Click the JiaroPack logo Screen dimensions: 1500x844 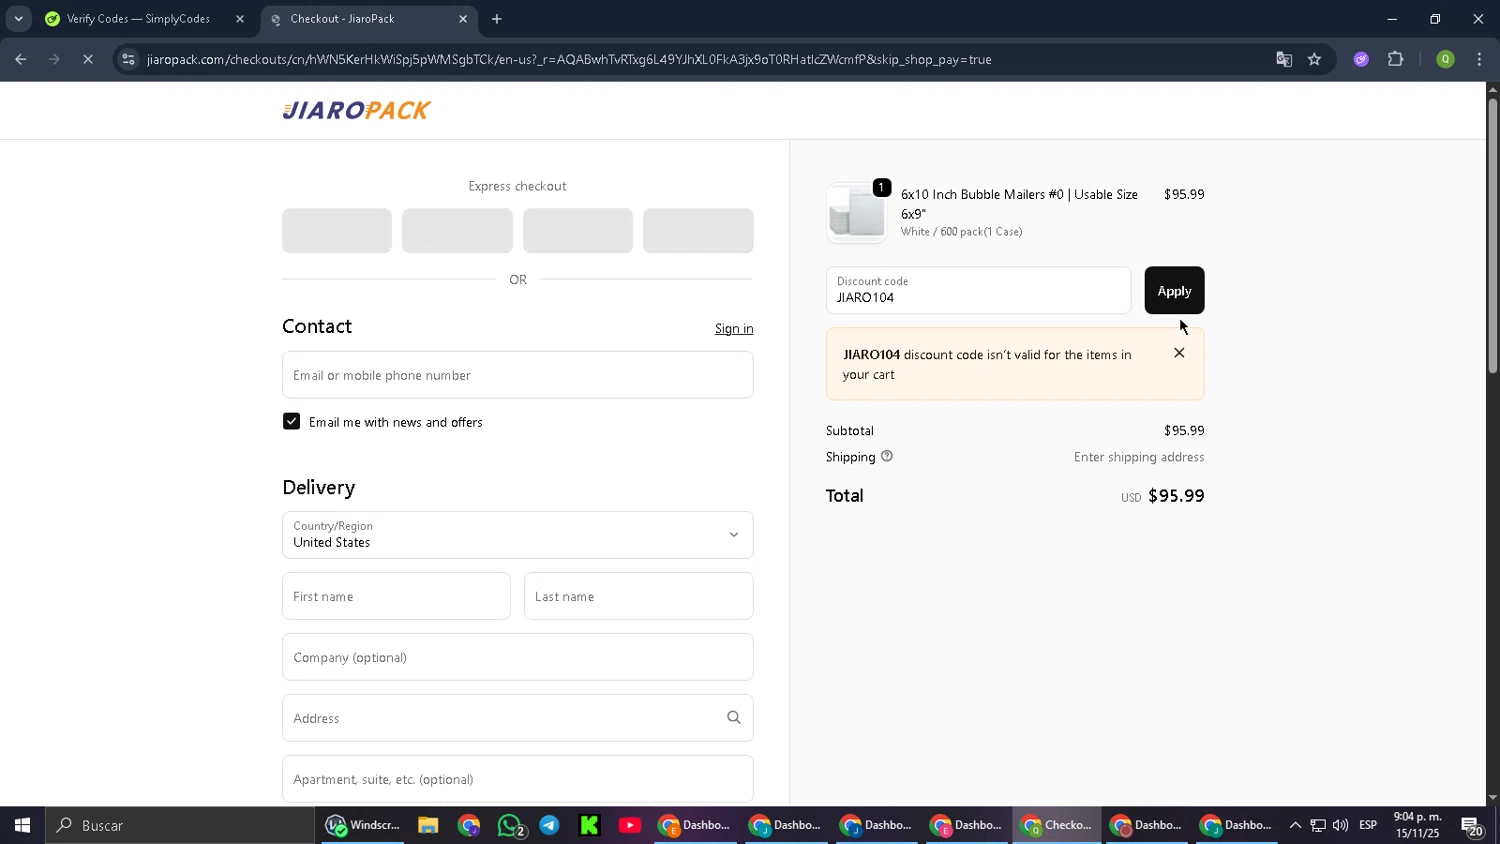pos(356,110)
